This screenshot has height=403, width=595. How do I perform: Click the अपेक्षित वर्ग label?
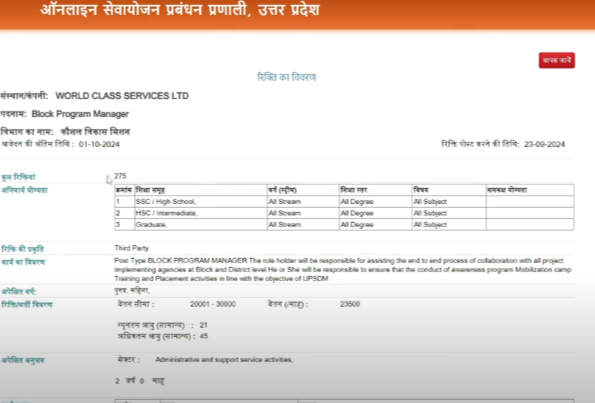pyautogui.click(x=19, y=291)
